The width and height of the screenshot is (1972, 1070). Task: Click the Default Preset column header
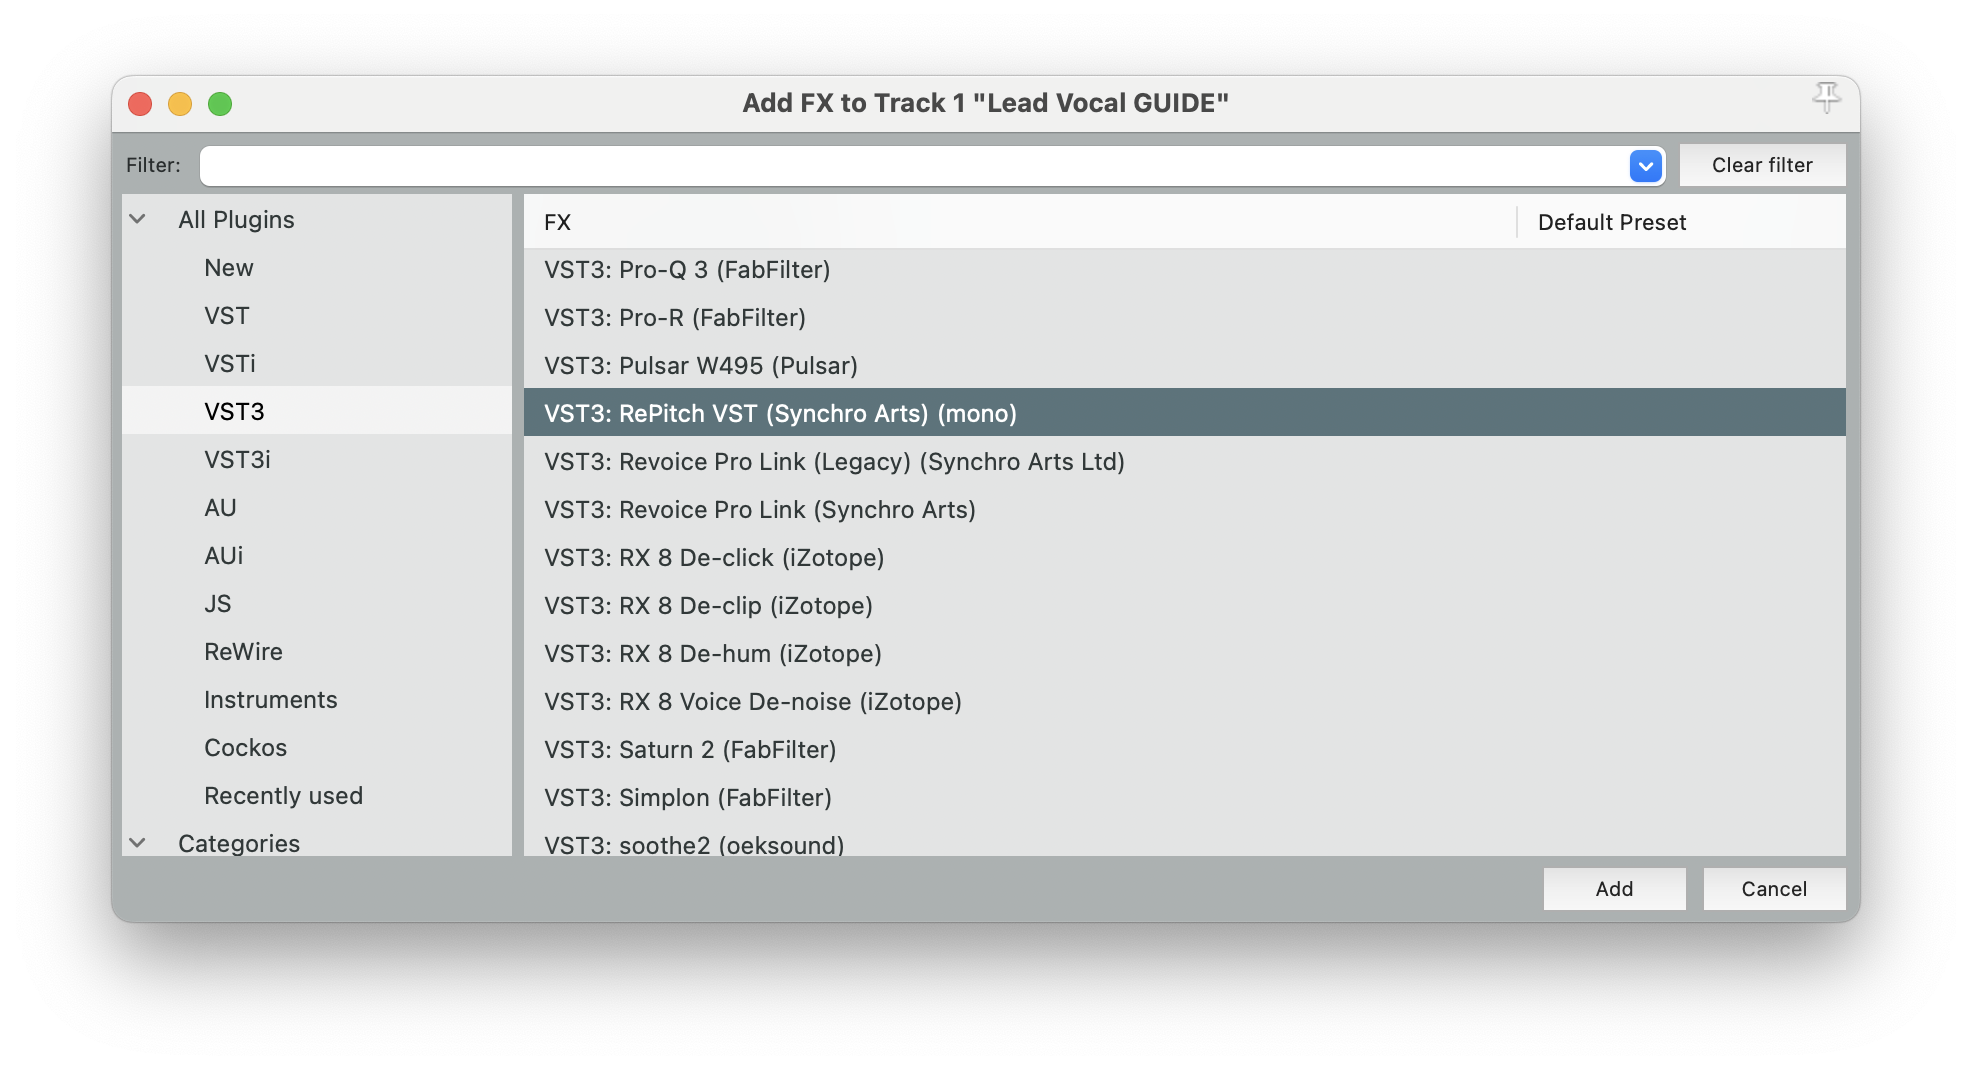(1611, 223)
